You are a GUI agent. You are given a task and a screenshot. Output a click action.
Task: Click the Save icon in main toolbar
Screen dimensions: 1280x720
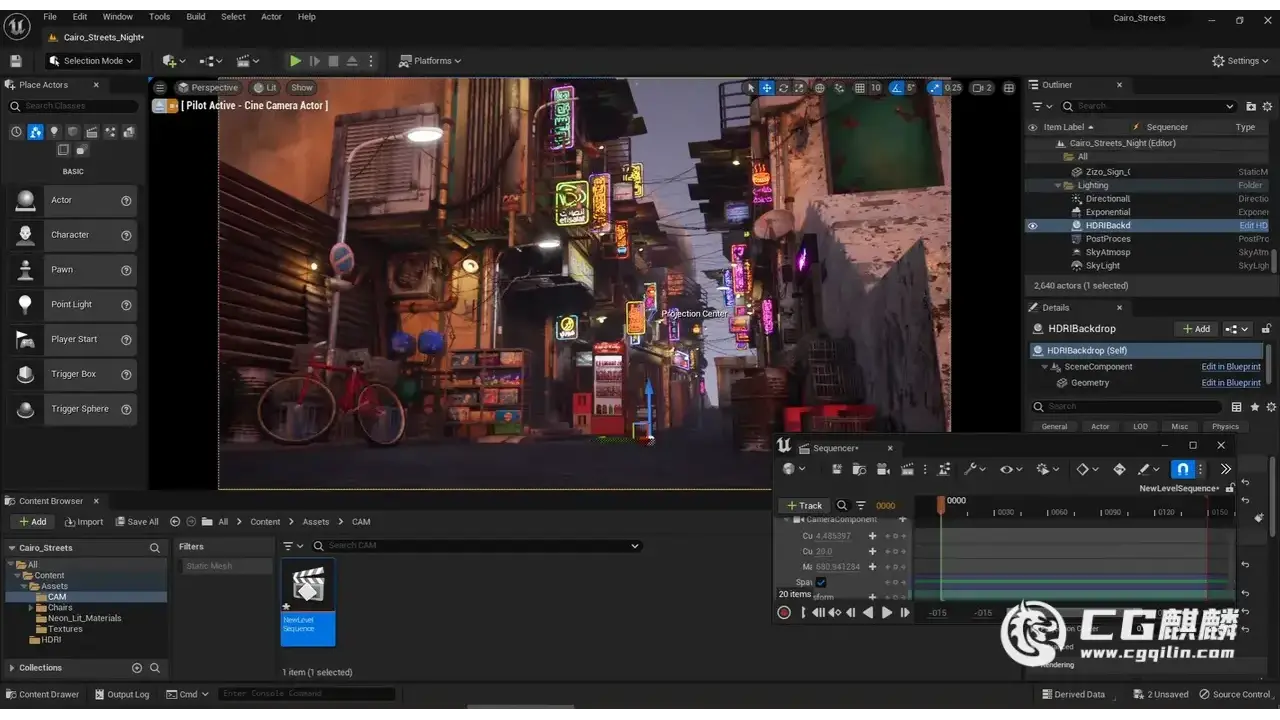[16, 61]
